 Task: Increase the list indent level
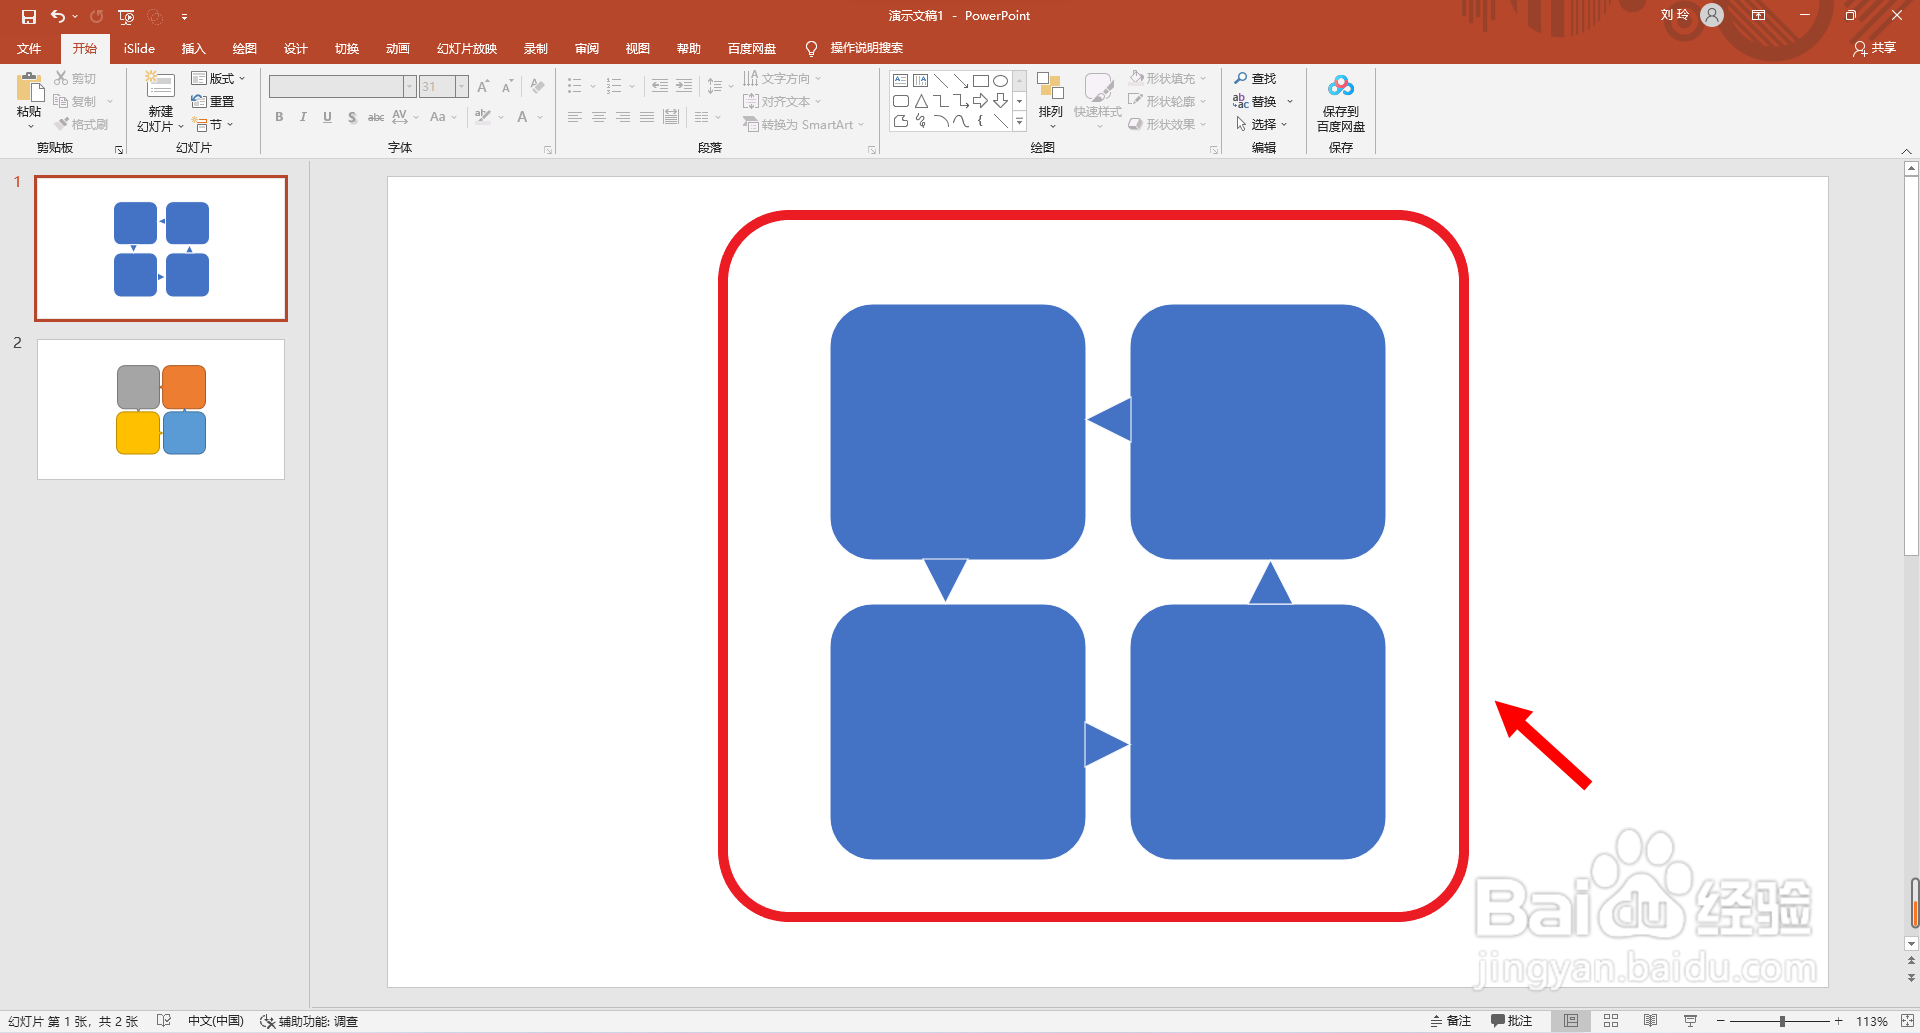point(684,86)
